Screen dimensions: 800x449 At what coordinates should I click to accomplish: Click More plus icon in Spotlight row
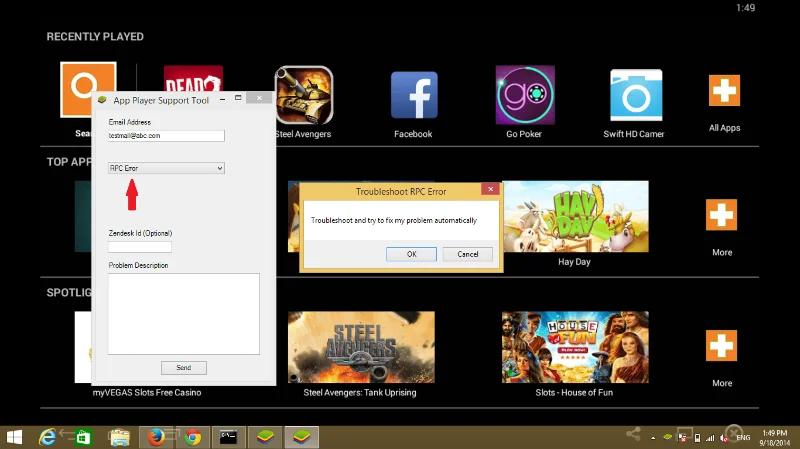click(x=721, y=345)
